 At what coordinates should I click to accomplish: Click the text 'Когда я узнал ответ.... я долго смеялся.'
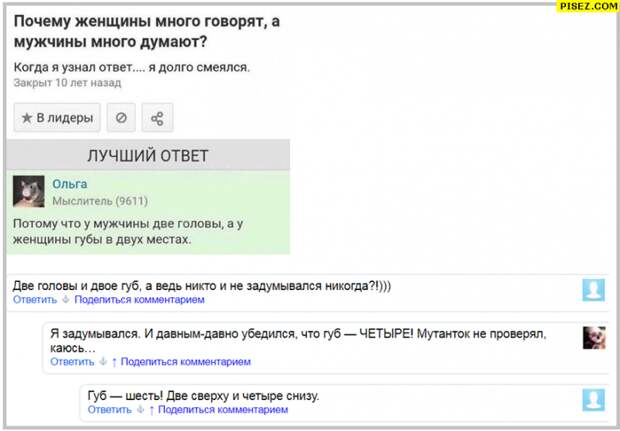pyautogui.click(x=132, y=67)
